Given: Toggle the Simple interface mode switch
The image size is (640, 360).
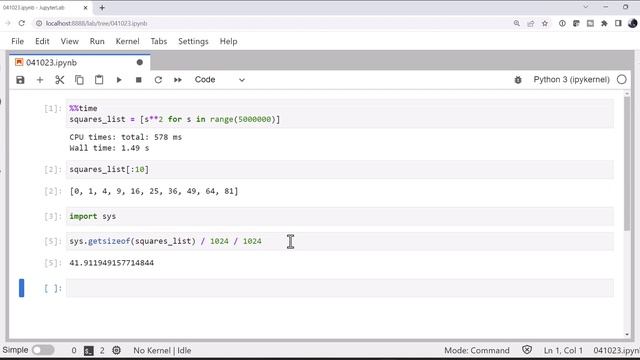Looking at the screenshot, I should click(43, 350).
